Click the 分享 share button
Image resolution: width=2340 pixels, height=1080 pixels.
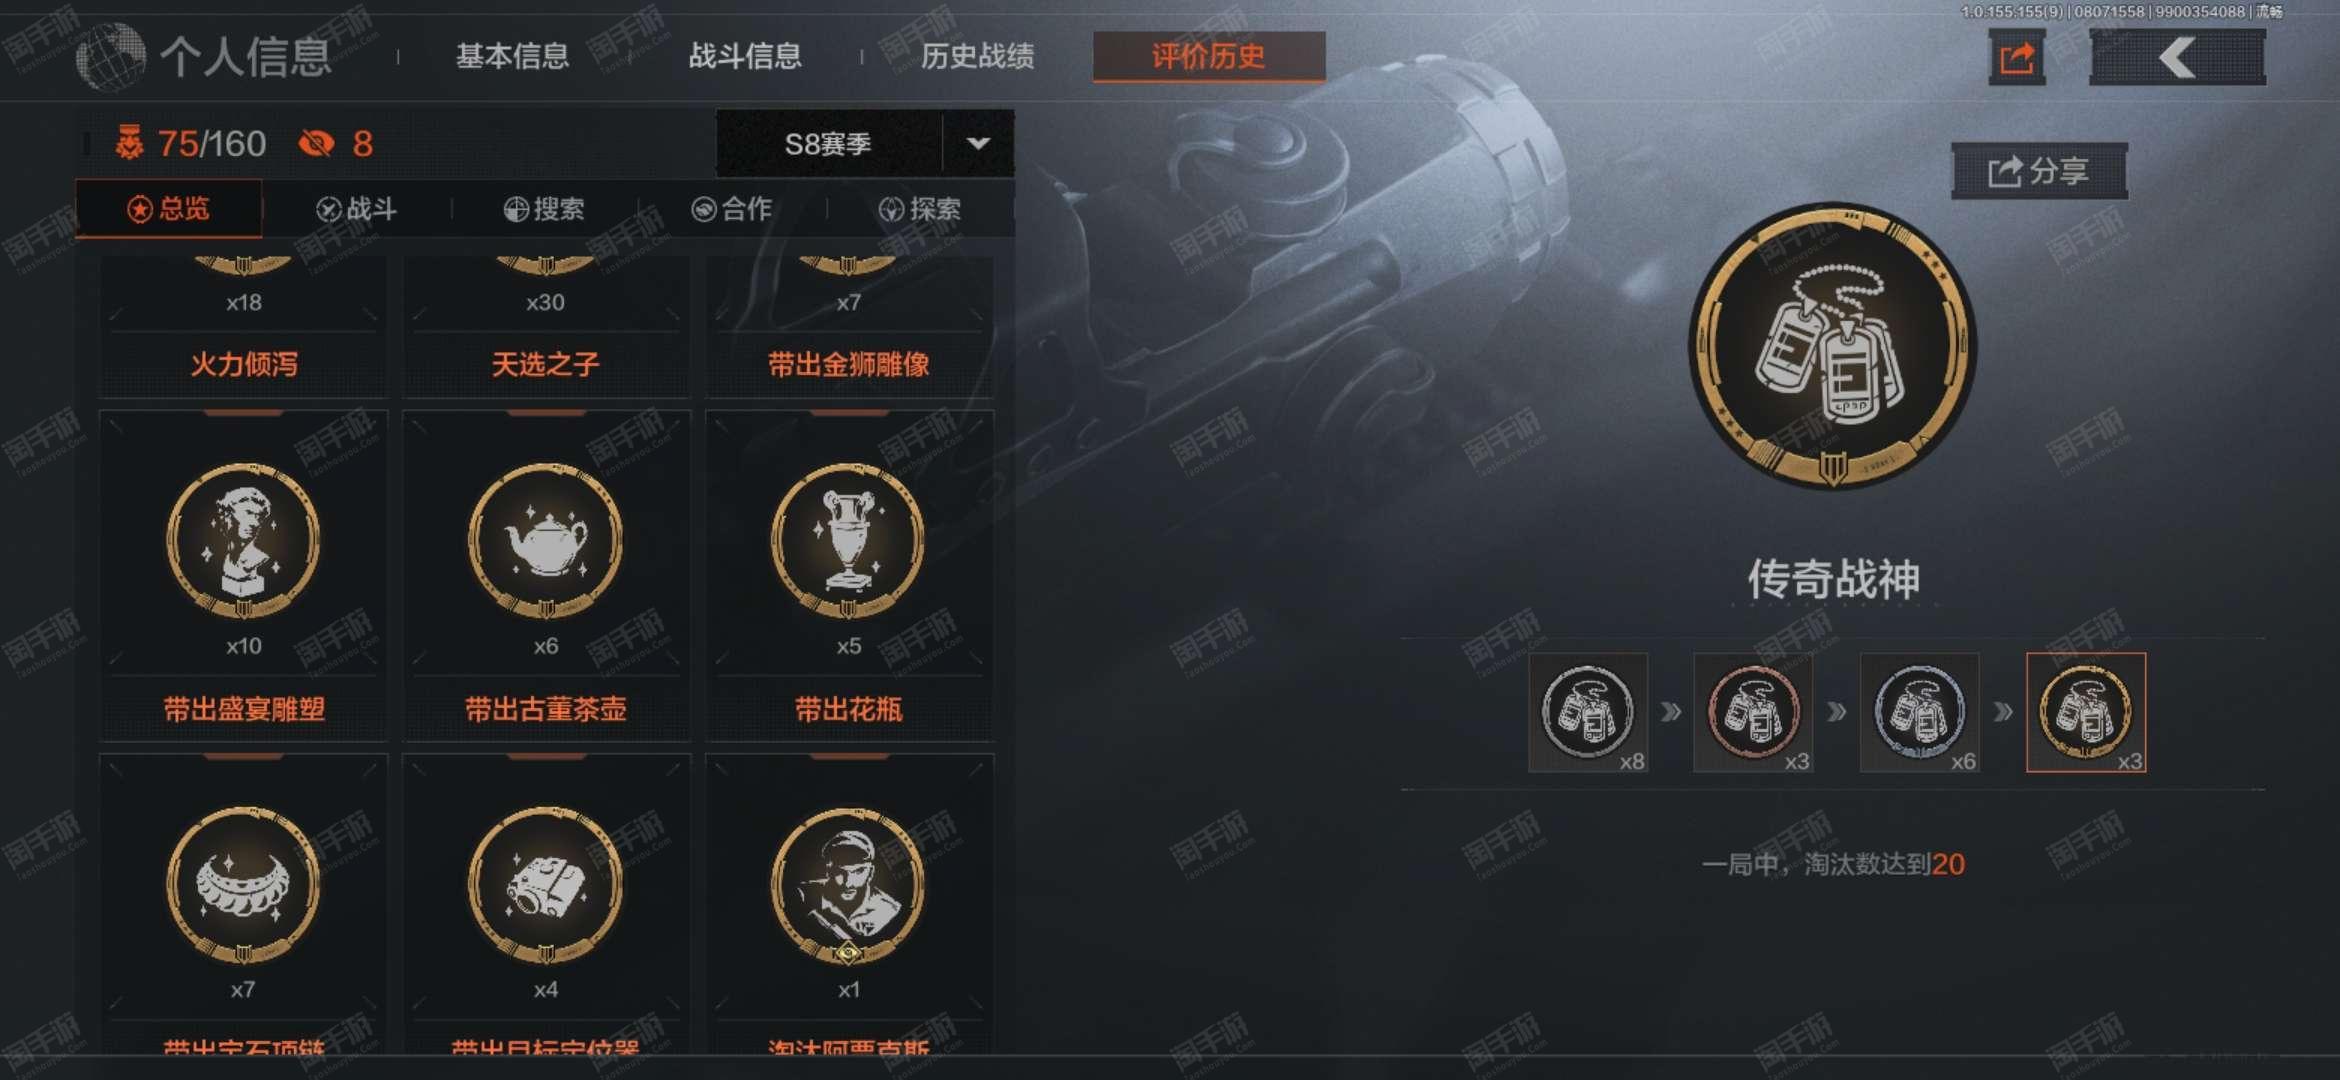point(2039,171)
